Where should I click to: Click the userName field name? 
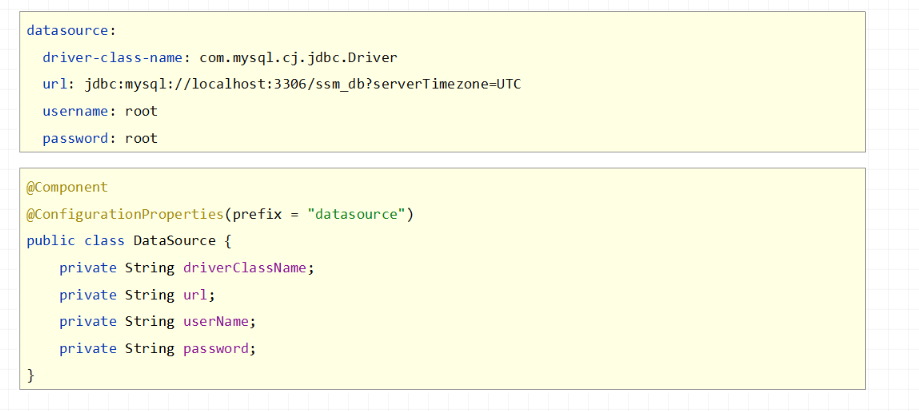216,322
